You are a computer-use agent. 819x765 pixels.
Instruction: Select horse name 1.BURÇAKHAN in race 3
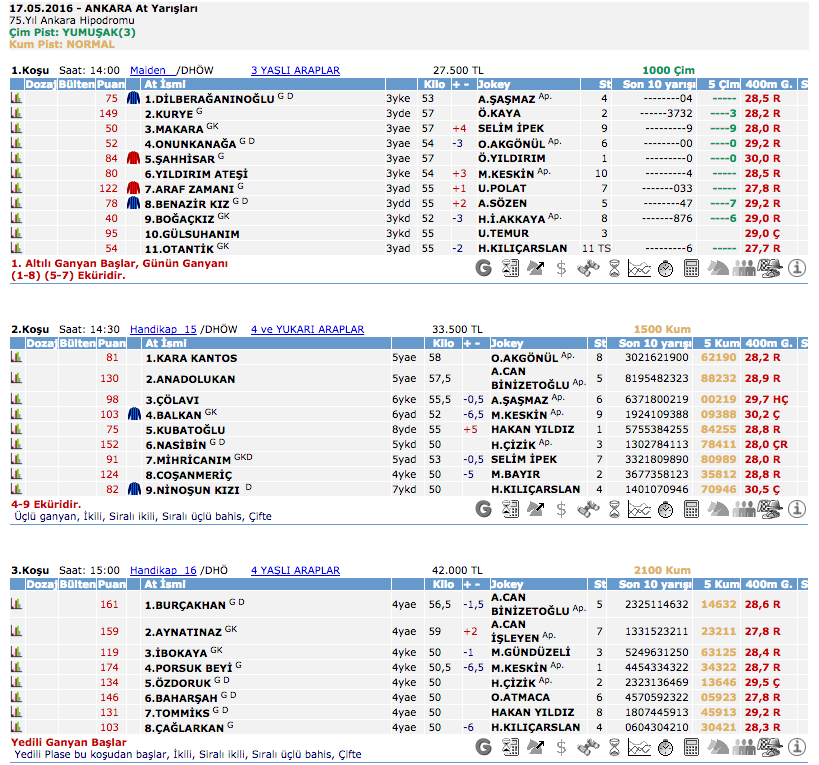[185, 604]
